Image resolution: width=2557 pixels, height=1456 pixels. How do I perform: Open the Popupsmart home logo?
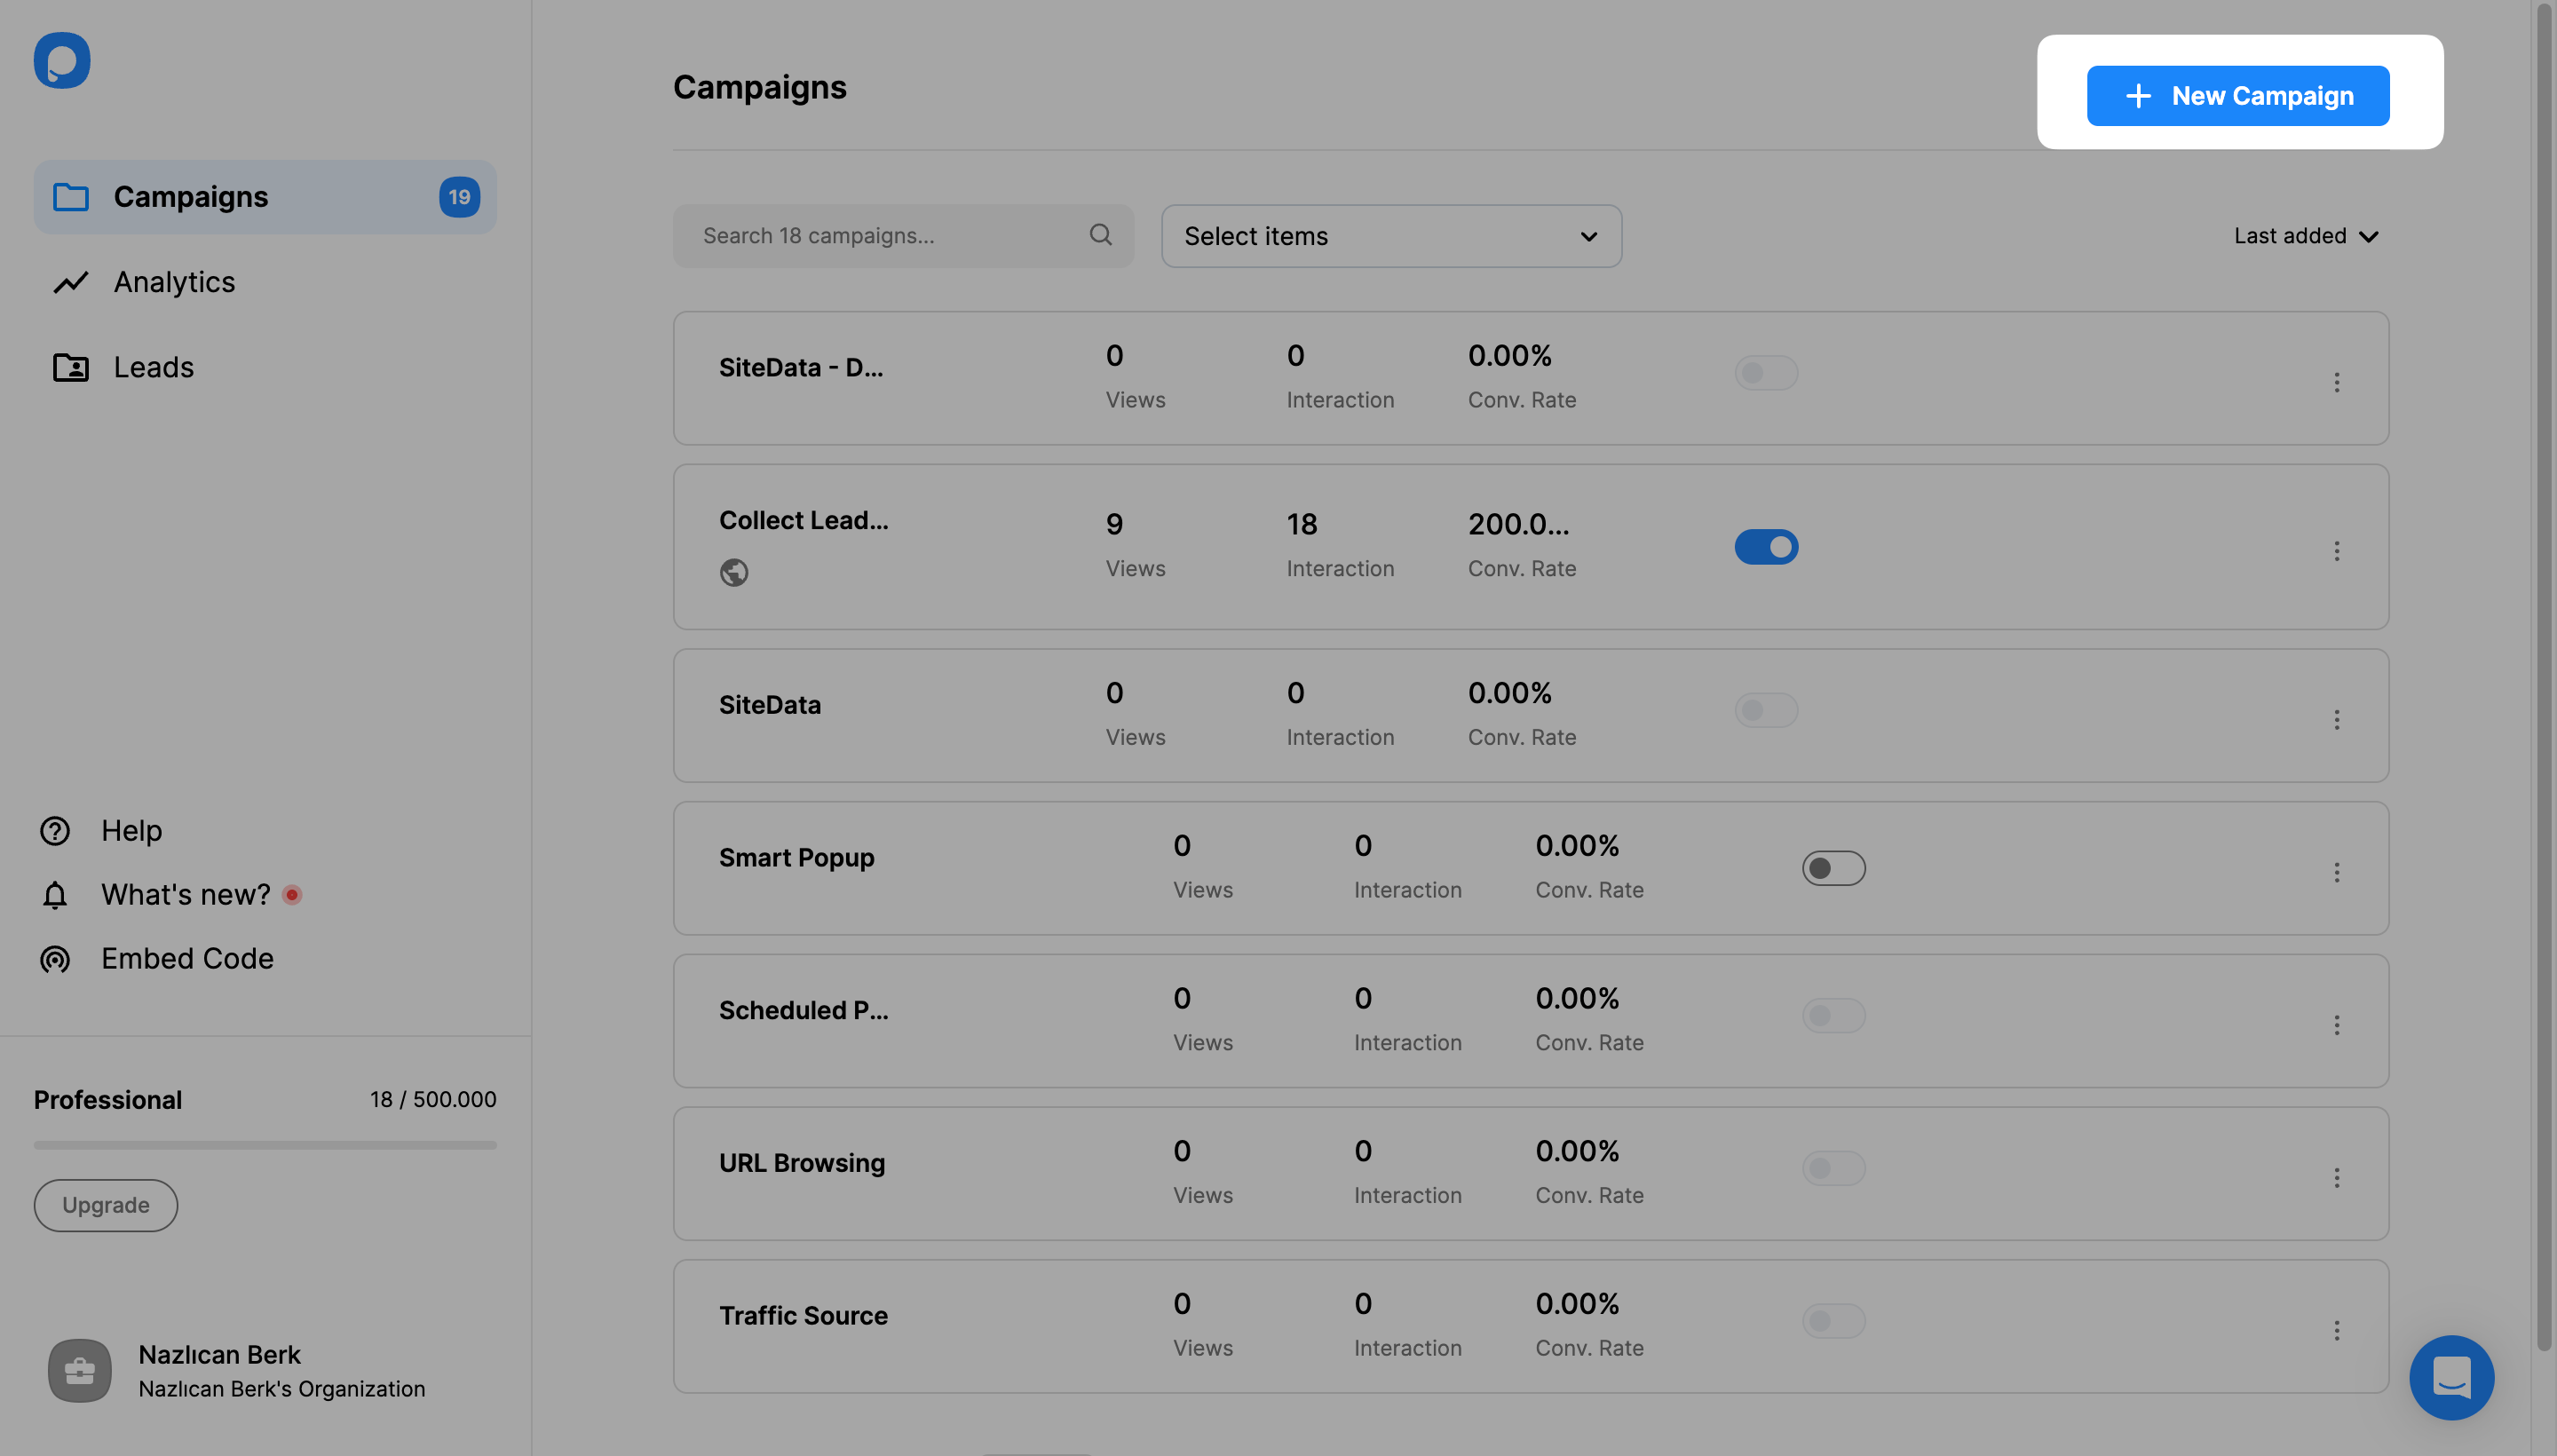click(x=61, y=60)
